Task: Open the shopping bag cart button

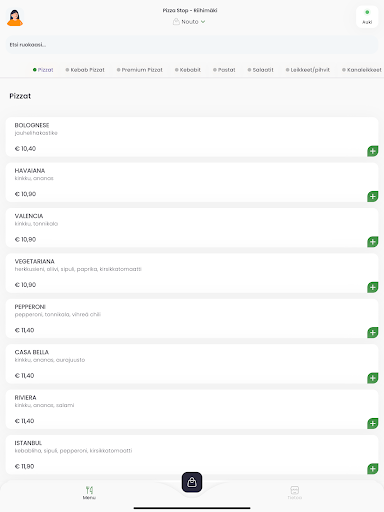Action: tap(192, 482)
